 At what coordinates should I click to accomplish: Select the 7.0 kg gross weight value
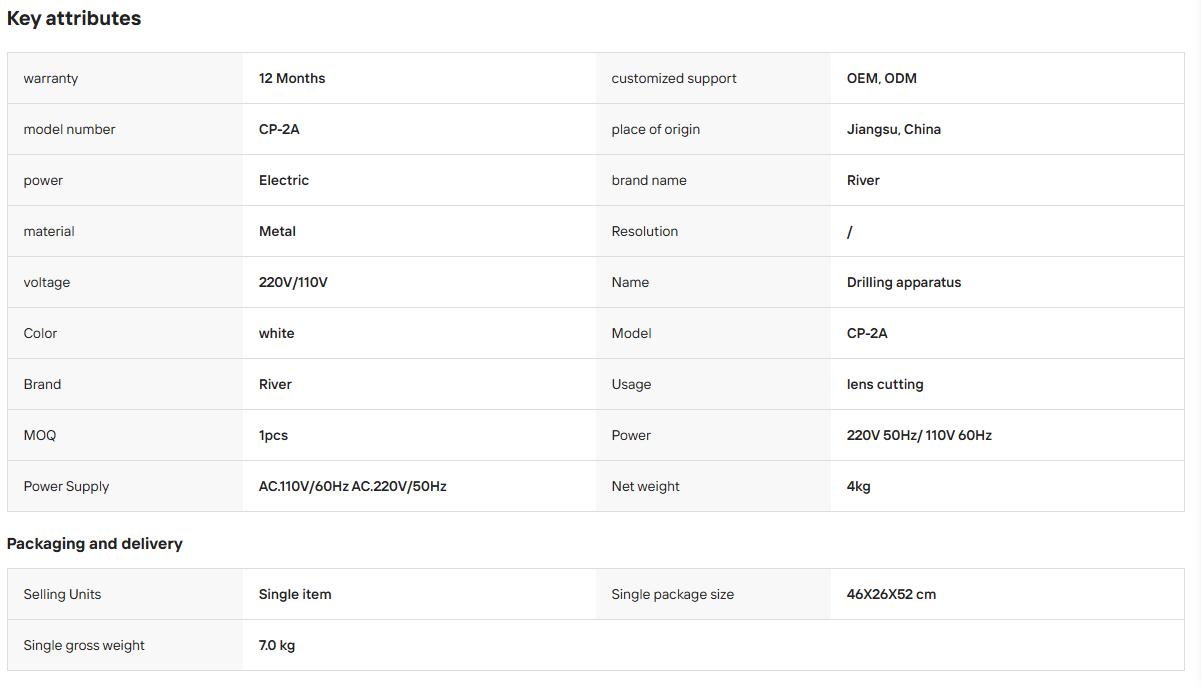tap(277, 645)
